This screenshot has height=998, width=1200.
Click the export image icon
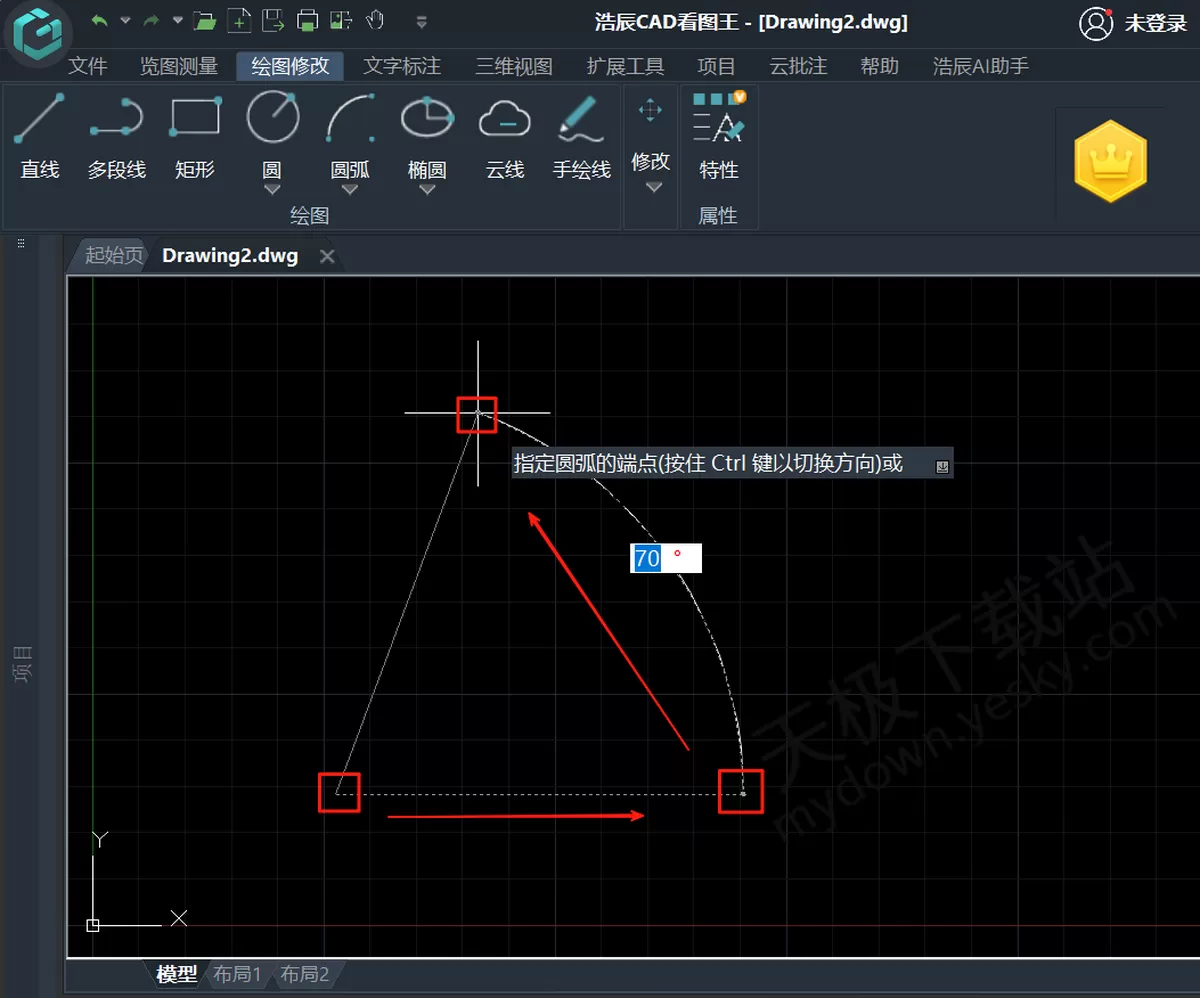(341, 20)
